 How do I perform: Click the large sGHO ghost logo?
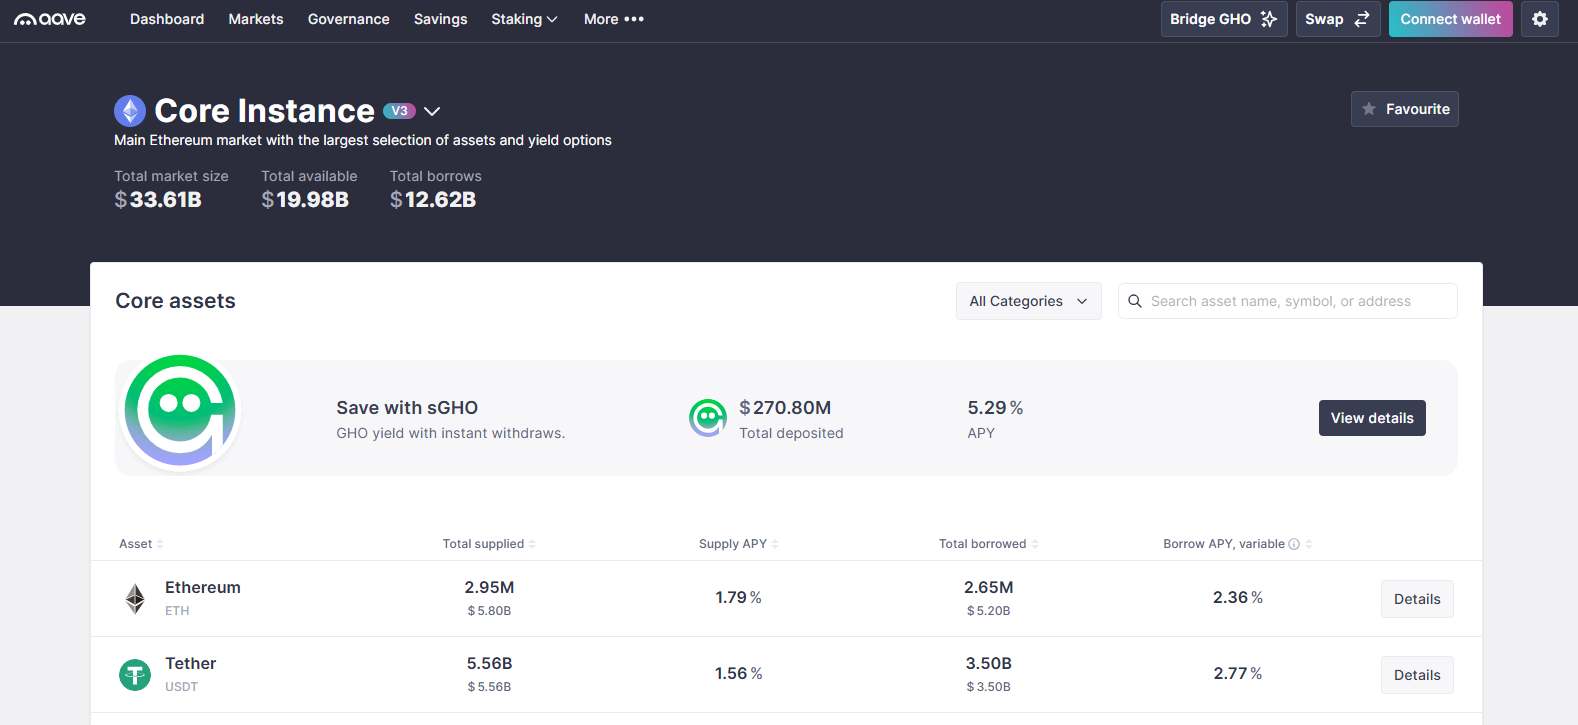[180, 411]
